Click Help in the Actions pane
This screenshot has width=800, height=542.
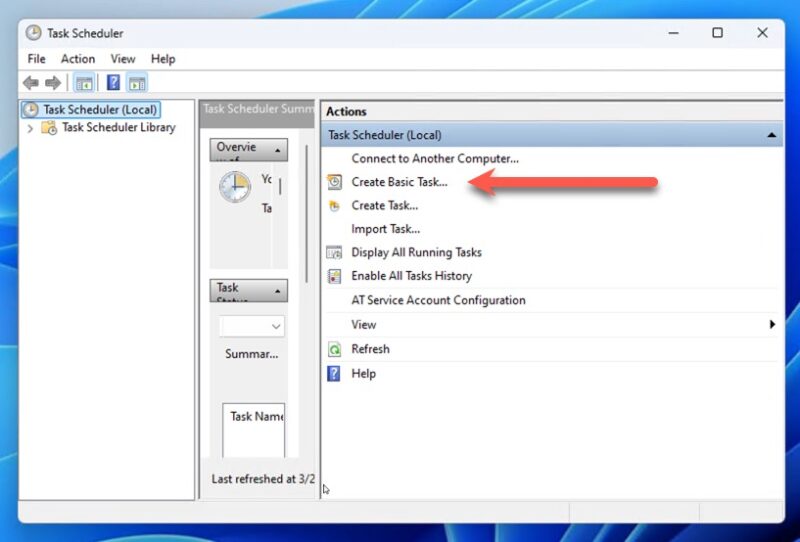(x=364, y=374)
